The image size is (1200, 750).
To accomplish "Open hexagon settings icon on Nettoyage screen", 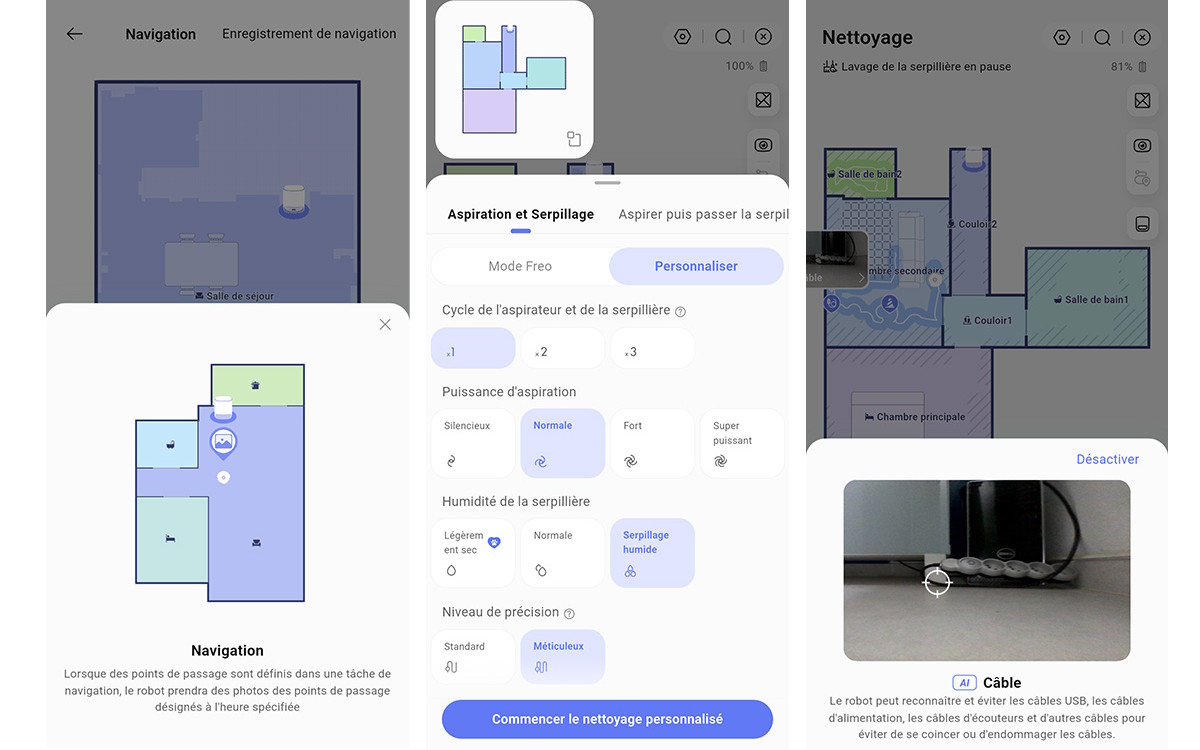I will 1062,38.
